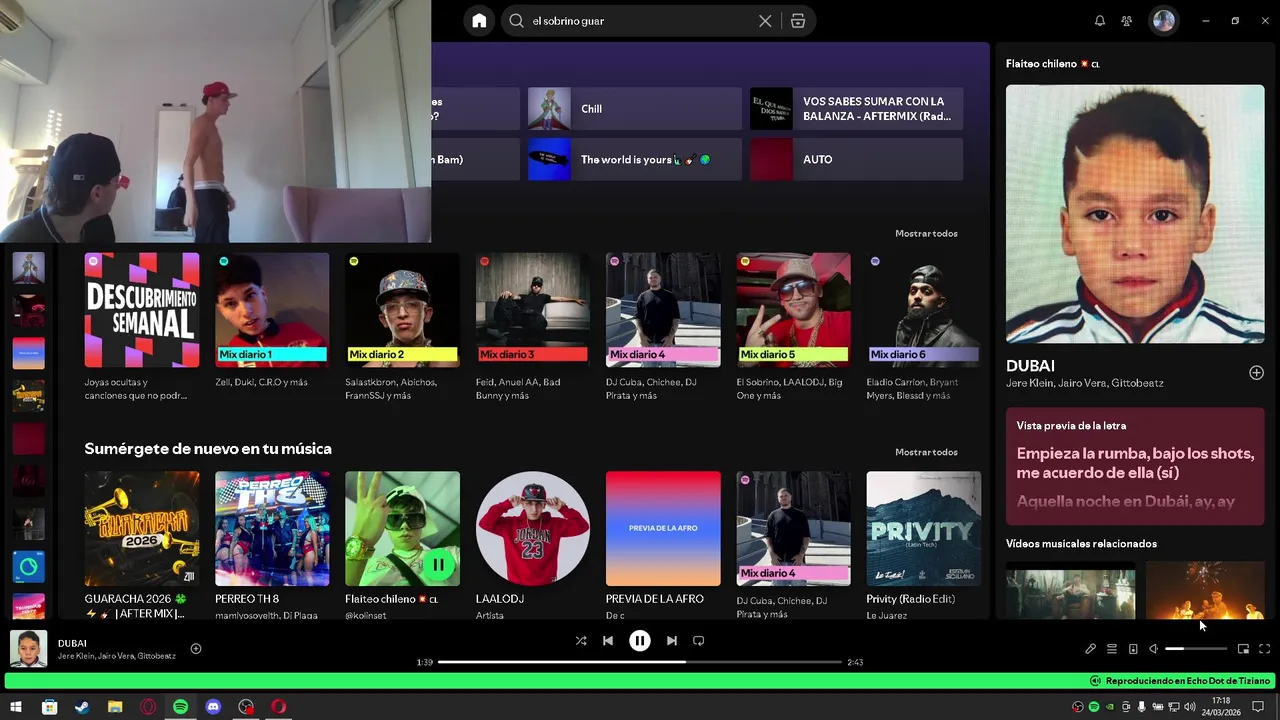Open Microsoft Store from taskbar
This screenshot has width=1280, height=720.
click(49, 707)
